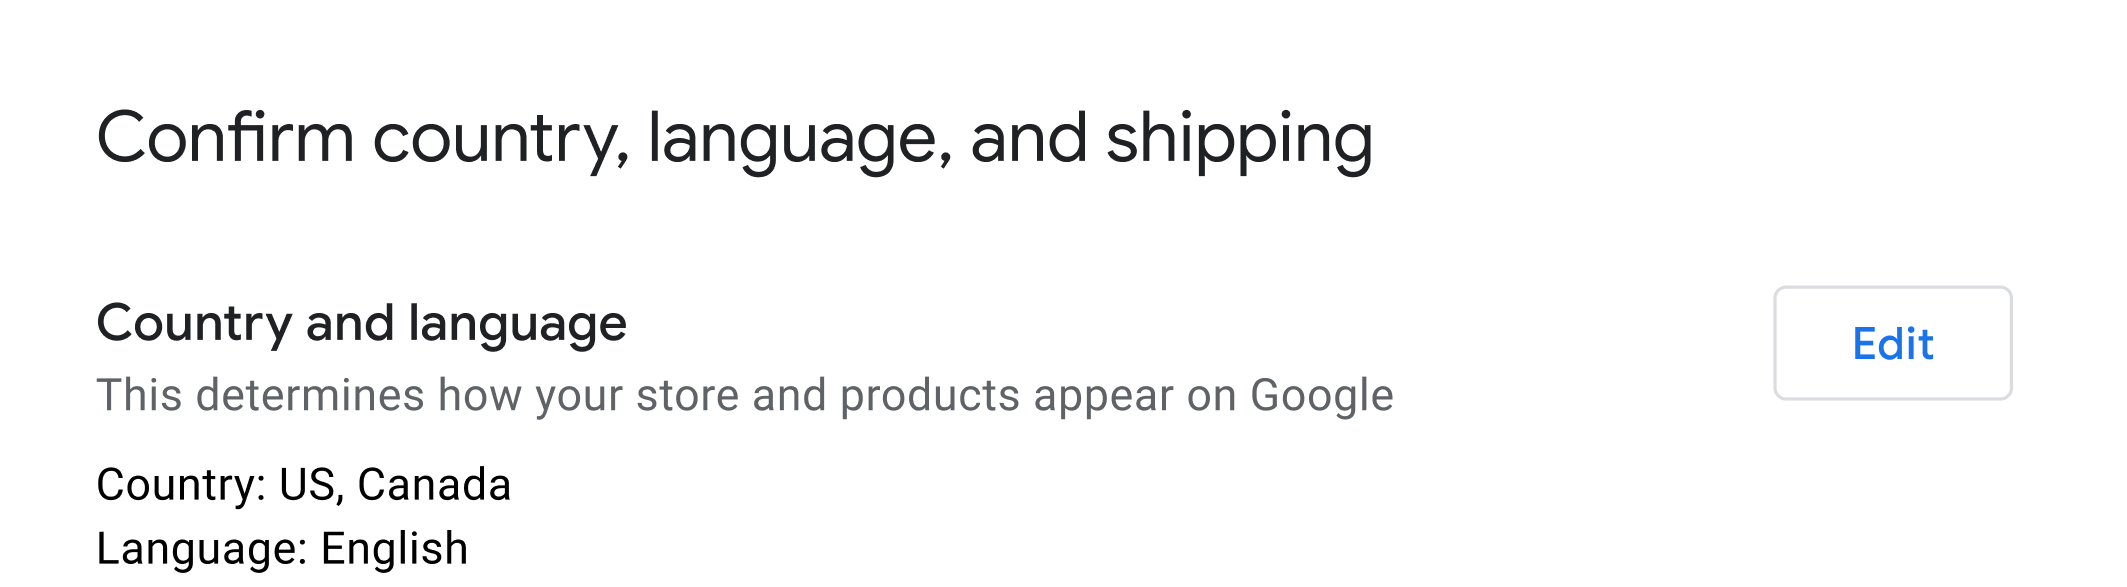Click the "Confirm country, language, and shipping" heading
This screenshot has width=2127, height=587.
tap(734, 138)
